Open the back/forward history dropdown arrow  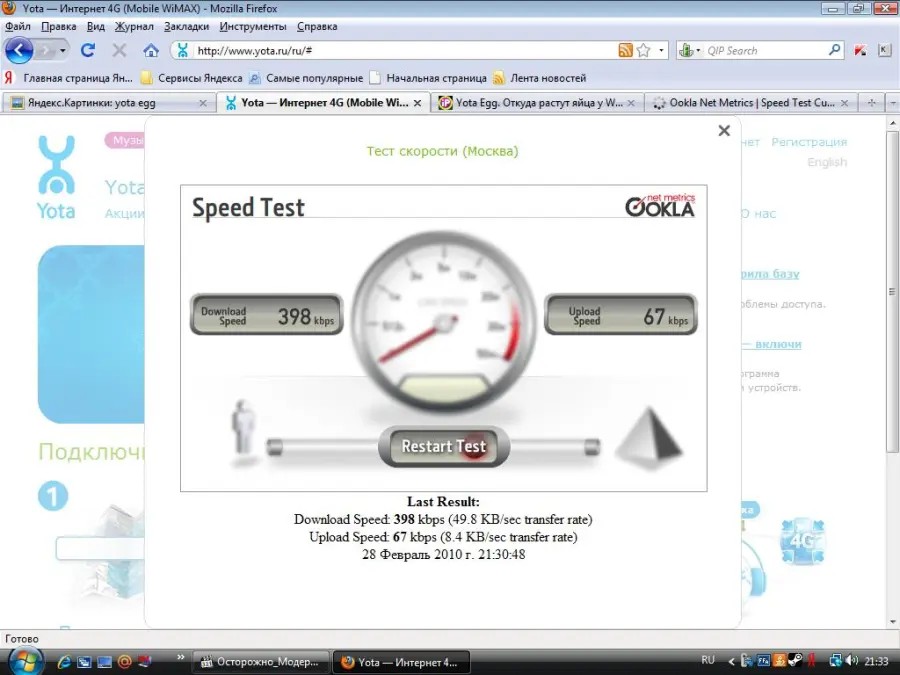(63, 51)
